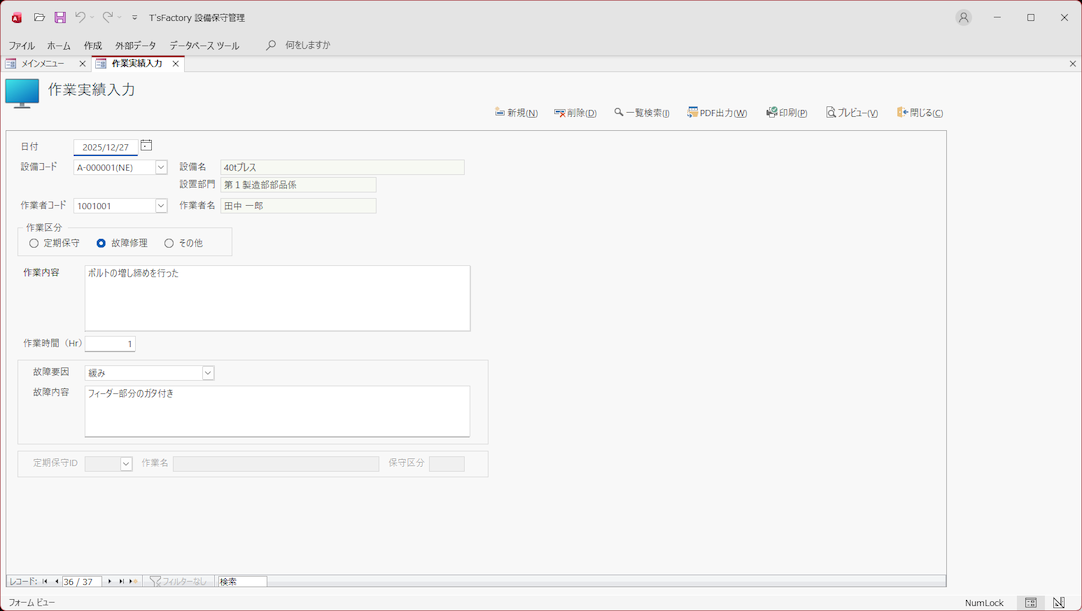Image resolution: width=1082 pixels, height=611 pixels.
Task: Select the 定期保守 radio option
Action: click(x=34, y=243)
